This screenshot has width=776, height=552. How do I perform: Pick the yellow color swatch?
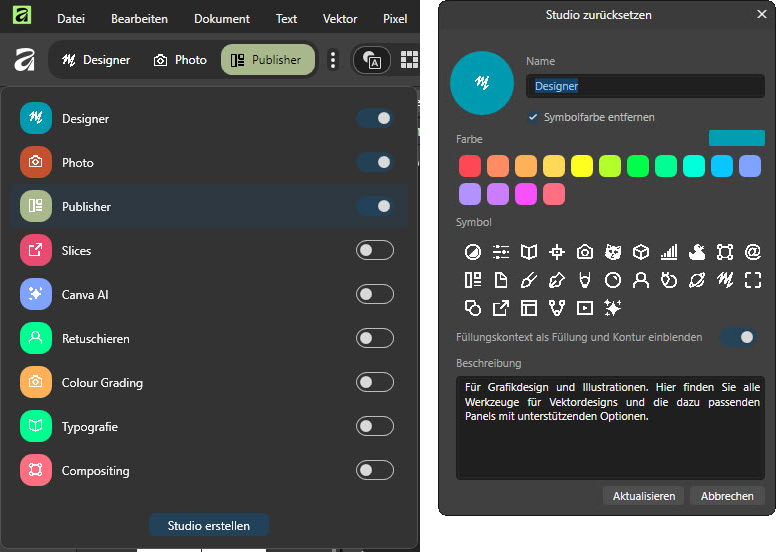coord(582,166)
